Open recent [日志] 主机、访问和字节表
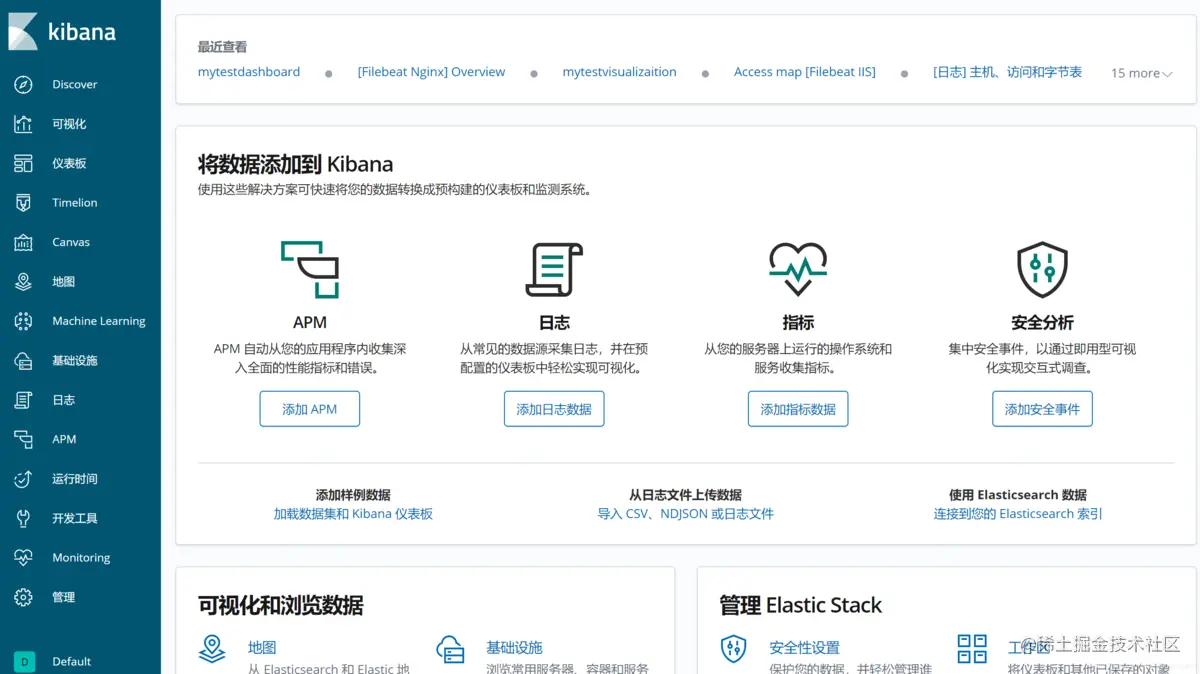Image resolution: width=1200 pixels, height=674 pixels. coord(1007,72)
